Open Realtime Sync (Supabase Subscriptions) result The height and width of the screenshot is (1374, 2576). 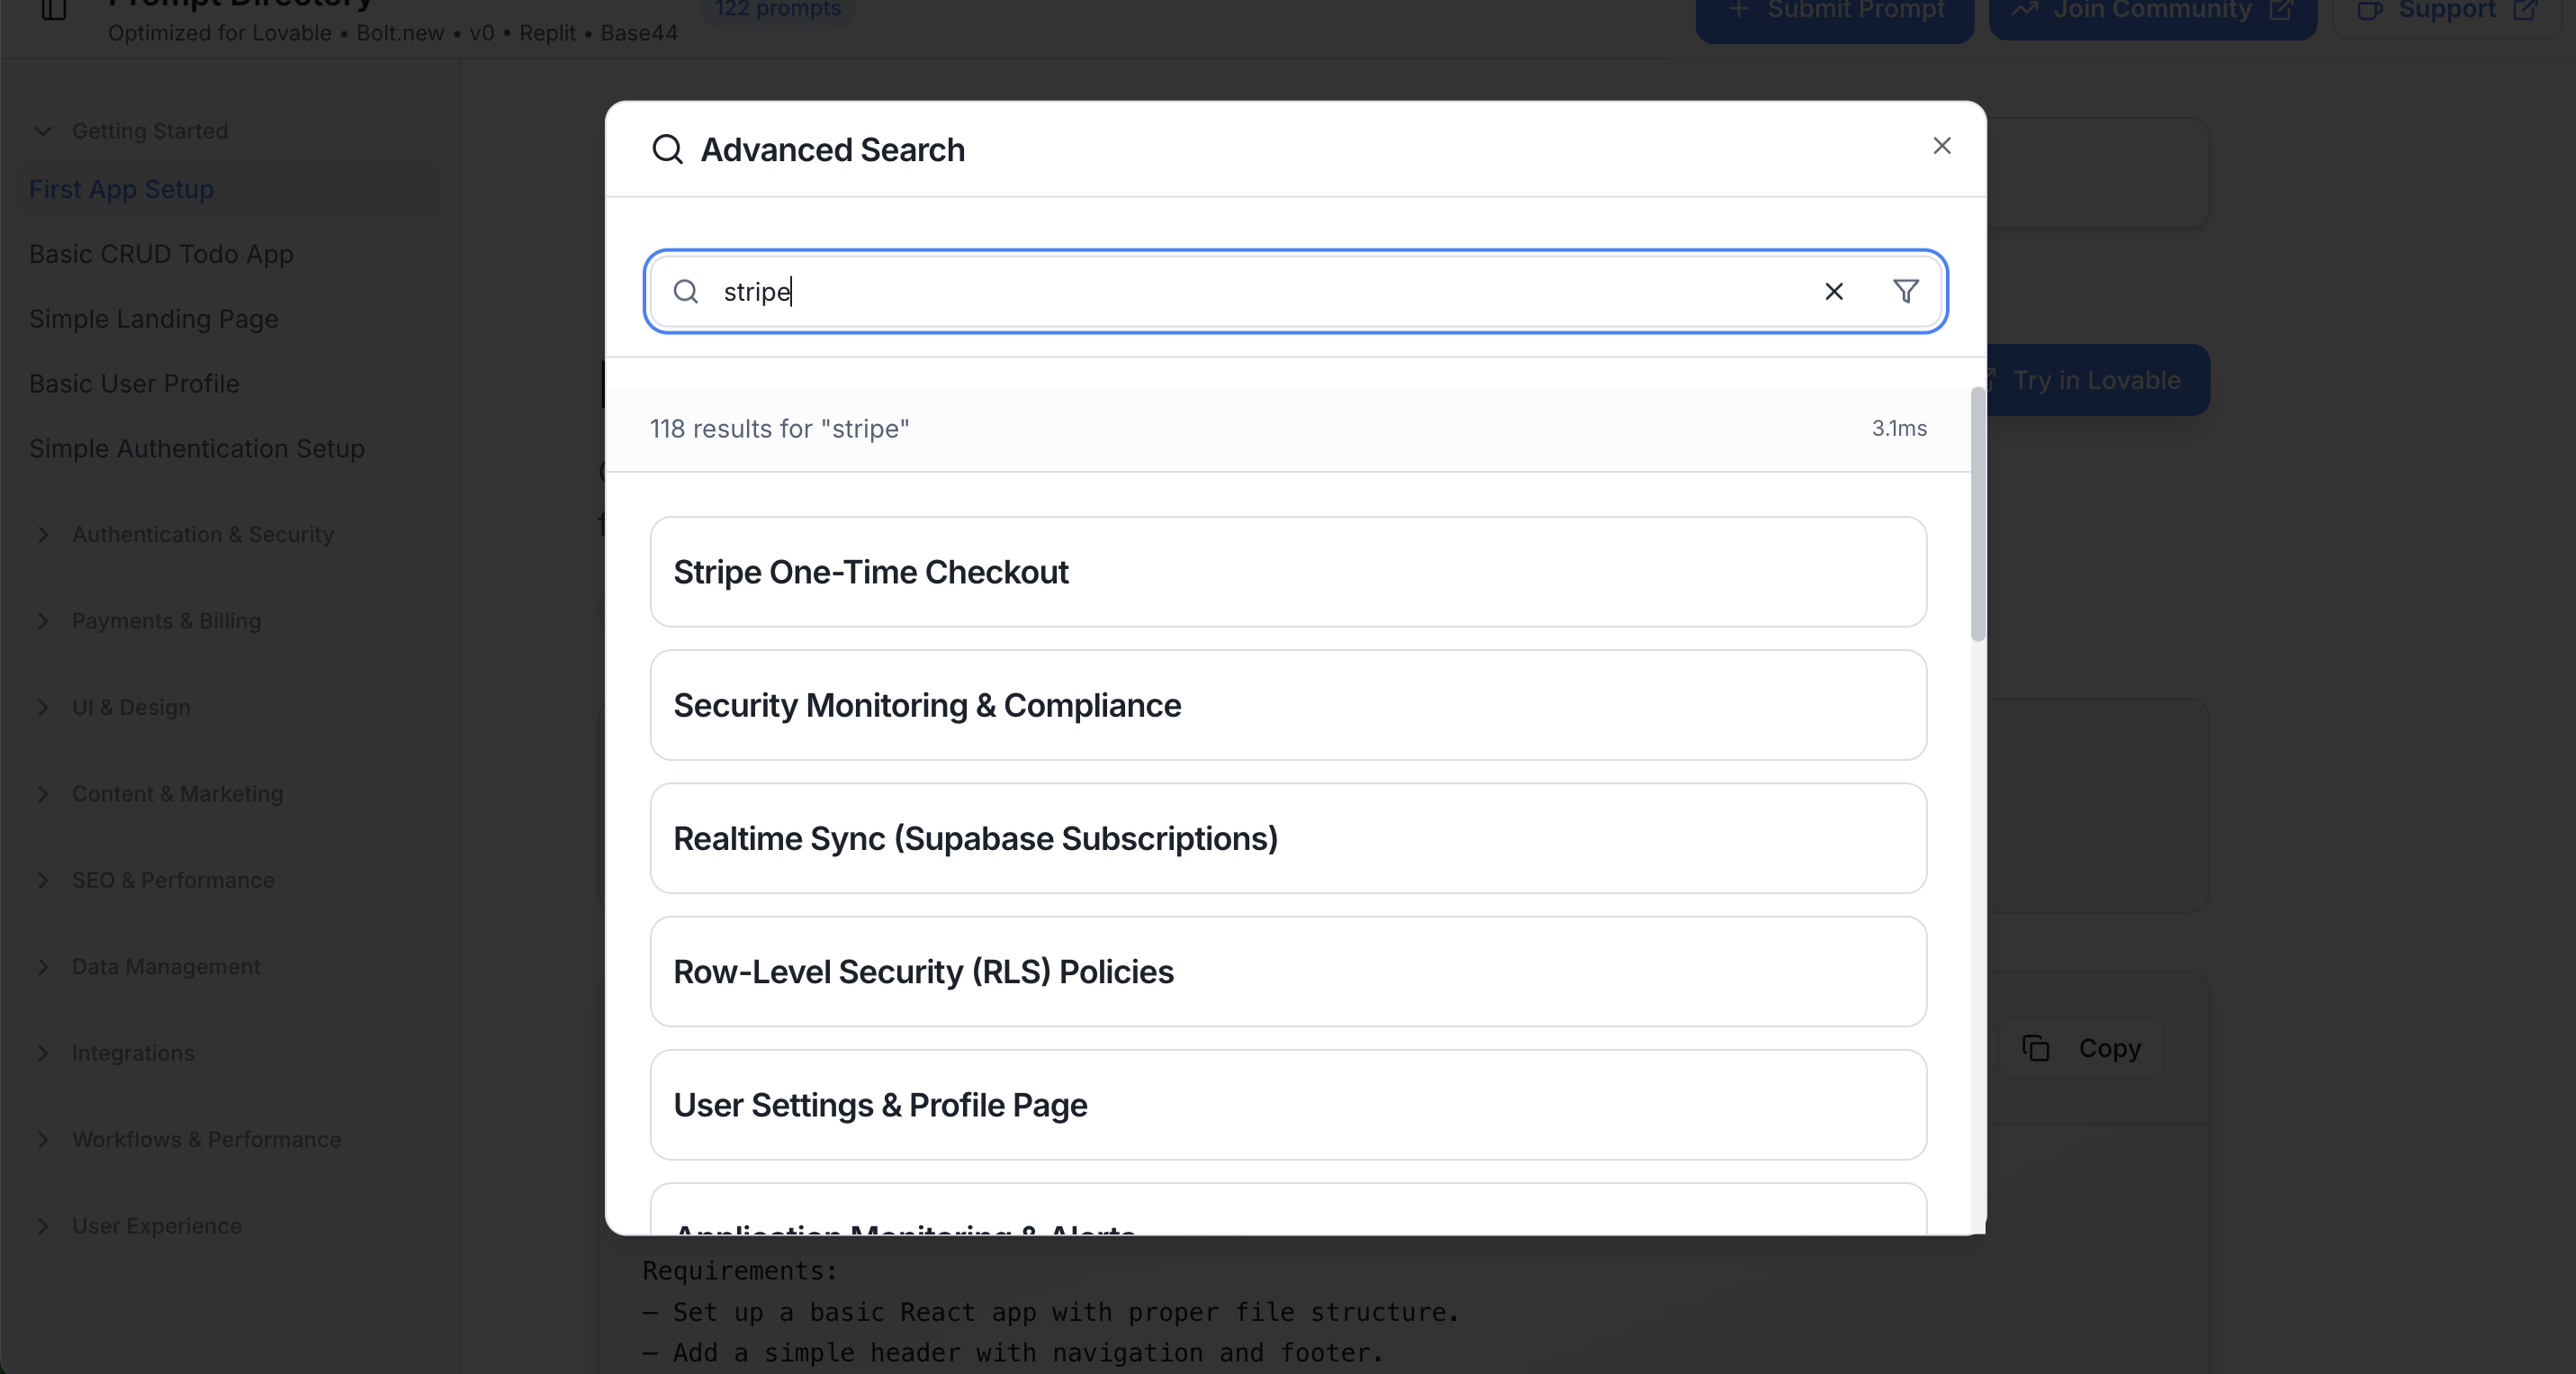coord(1288,838)
